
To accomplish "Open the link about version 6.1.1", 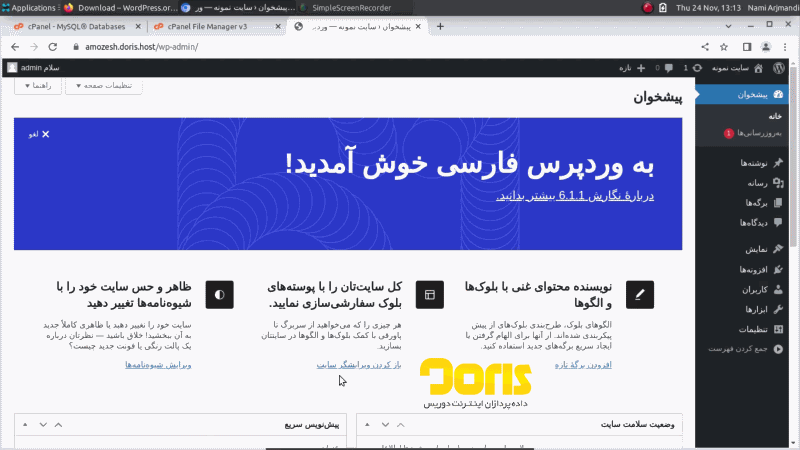I will pos(575,196).
